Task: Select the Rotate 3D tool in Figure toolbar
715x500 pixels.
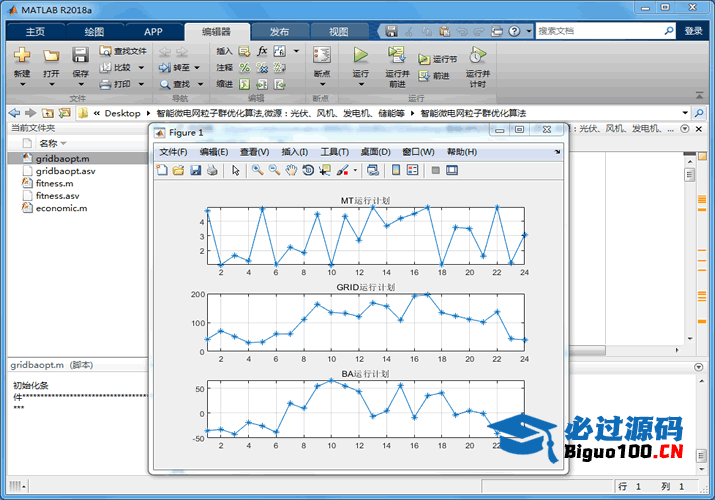Action: [308, 170]
